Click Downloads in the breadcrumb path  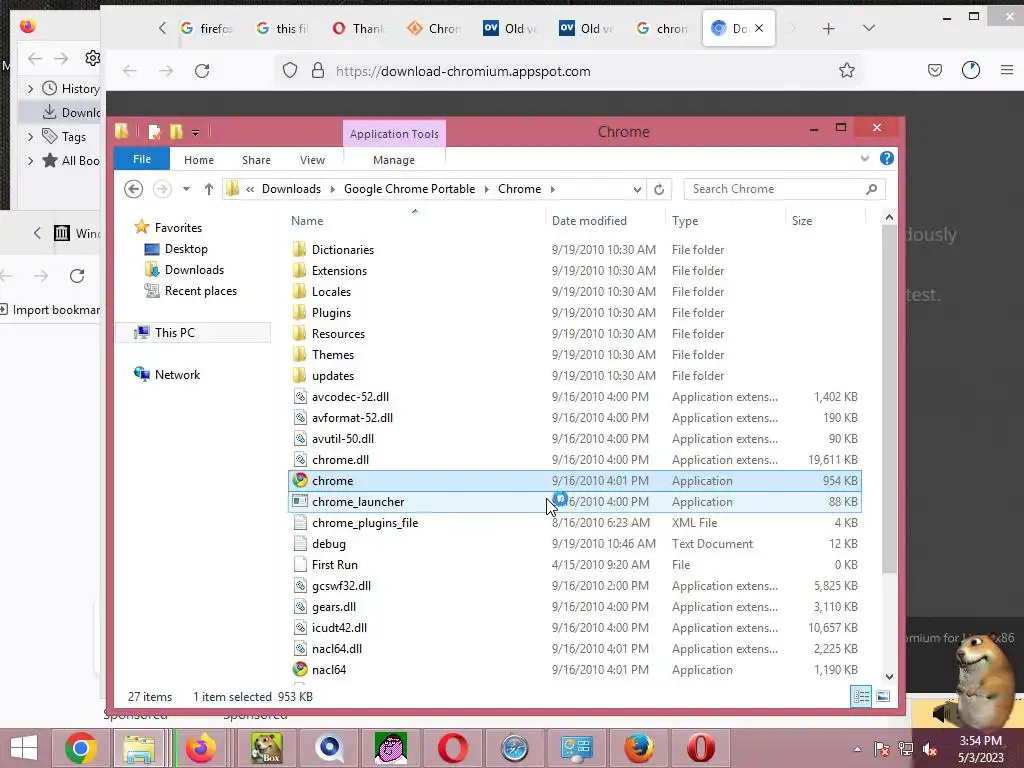(x=291, y=189)
